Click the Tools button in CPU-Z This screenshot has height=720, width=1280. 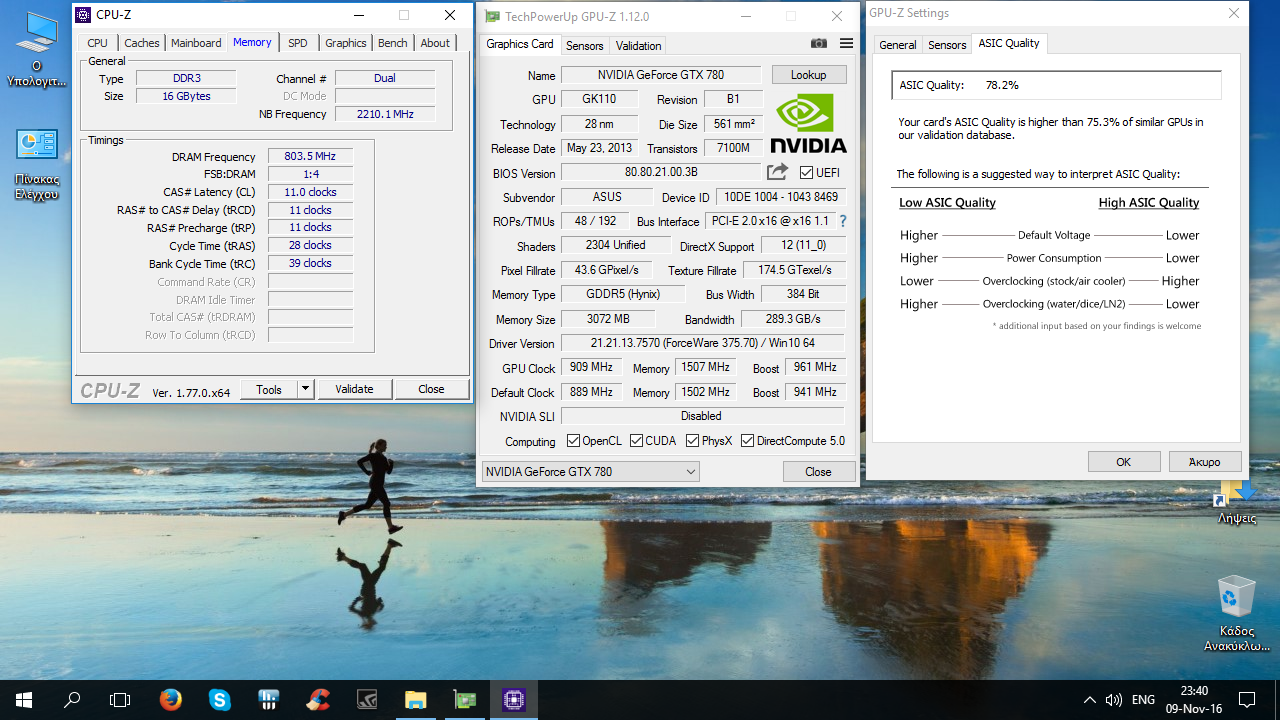(x=269, y=390)
